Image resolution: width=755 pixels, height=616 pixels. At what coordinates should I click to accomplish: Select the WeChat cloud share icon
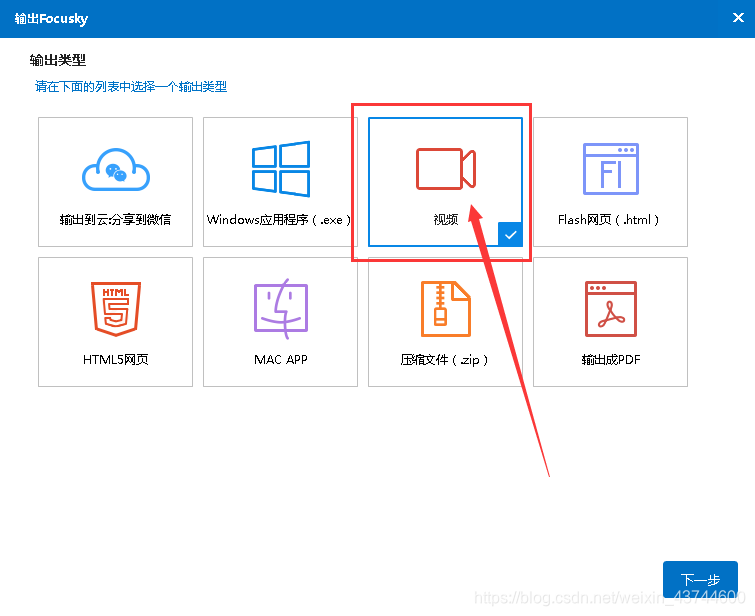click(x=116, y=170)
